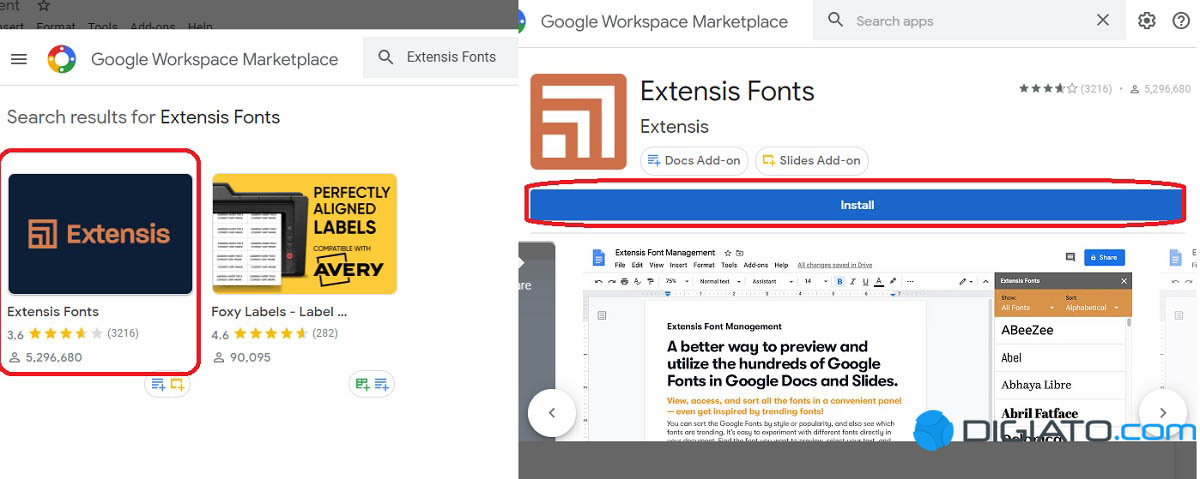This screenshot has height=479, width=1200.
Task: Click the large Extensis Fonts app logo
Action: [578, 121]
